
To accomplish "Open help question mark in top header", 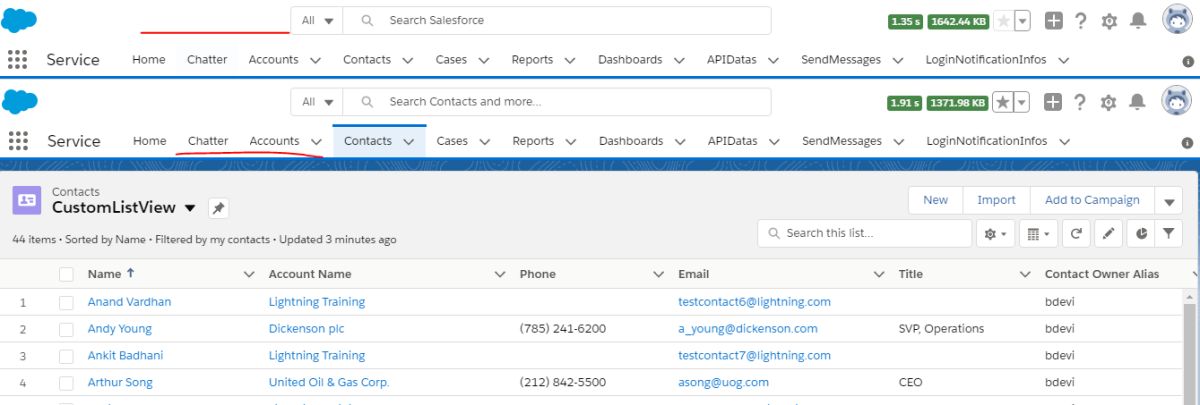I will [1080, 20].
